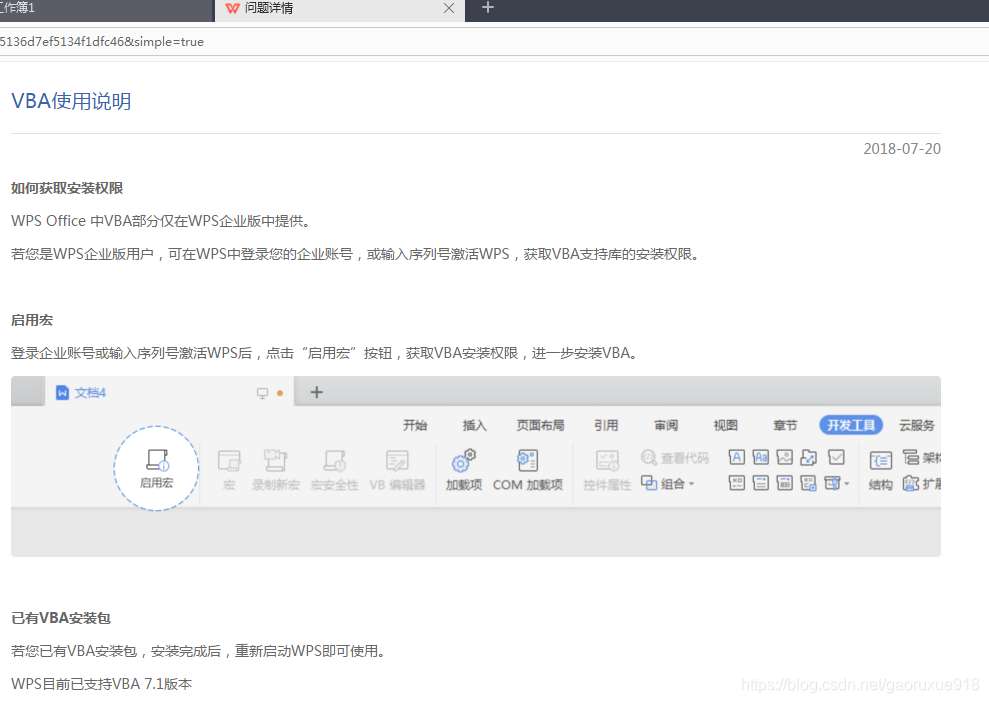Screen dimensions: 989x703
Task: Select the 开发工具 ribbon tab
Action: tap(851, 426)
